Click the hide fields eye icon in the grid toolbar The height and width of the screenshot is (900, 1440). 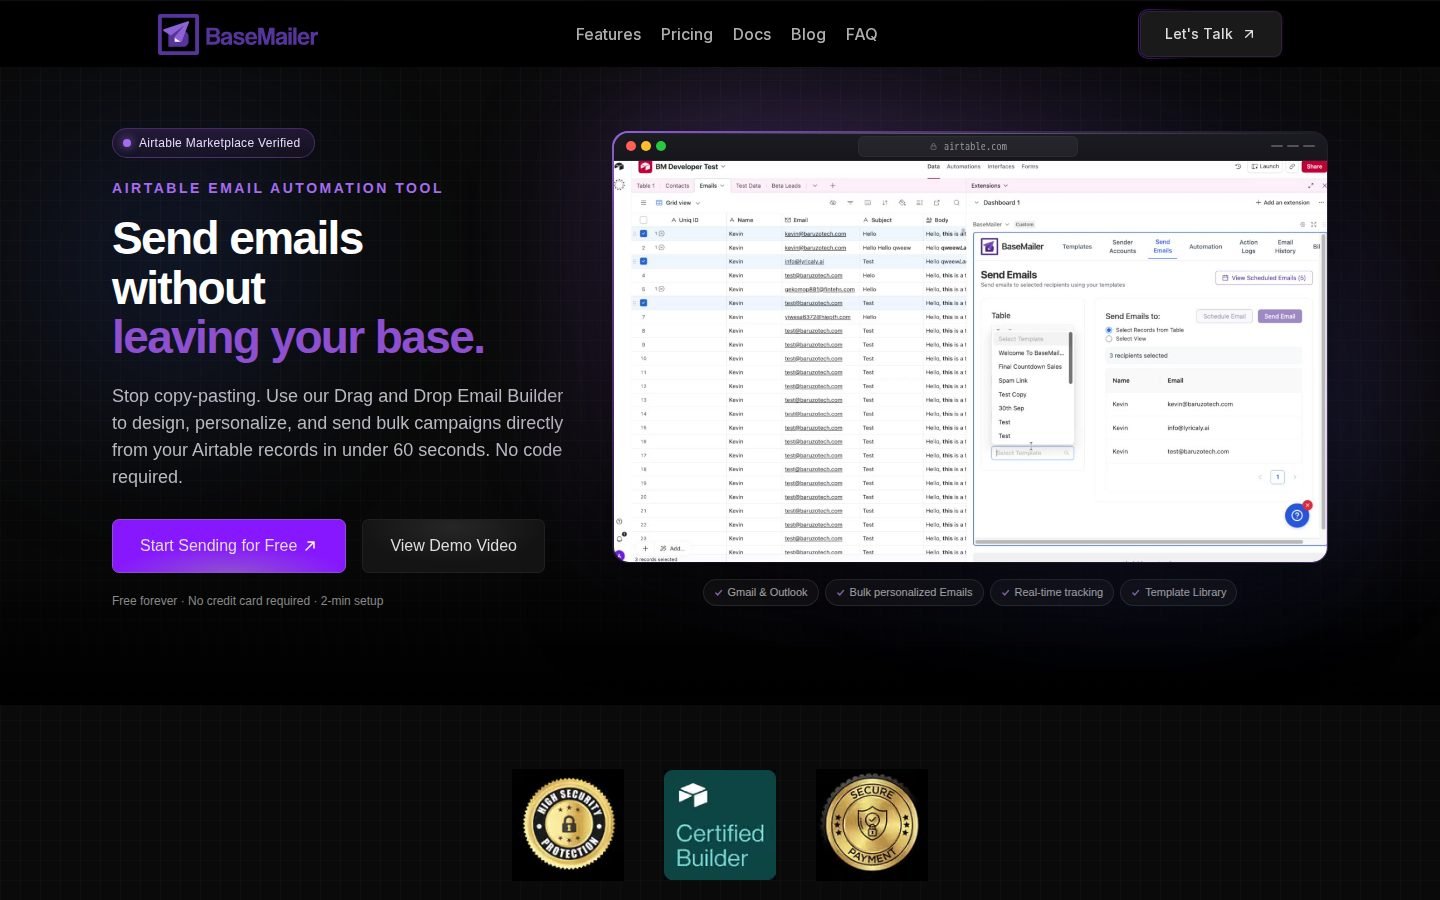[833, 203]
